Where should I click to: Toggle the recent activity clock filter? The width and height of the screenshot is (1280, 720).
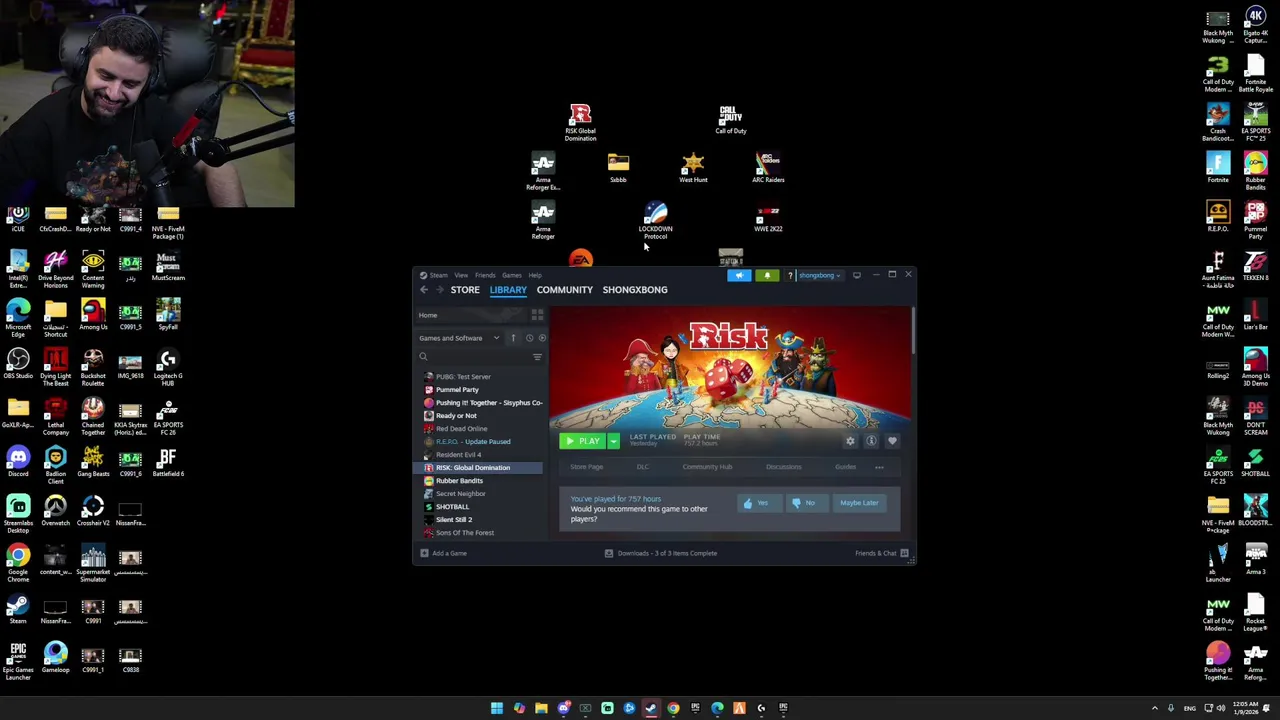(530, 338)
